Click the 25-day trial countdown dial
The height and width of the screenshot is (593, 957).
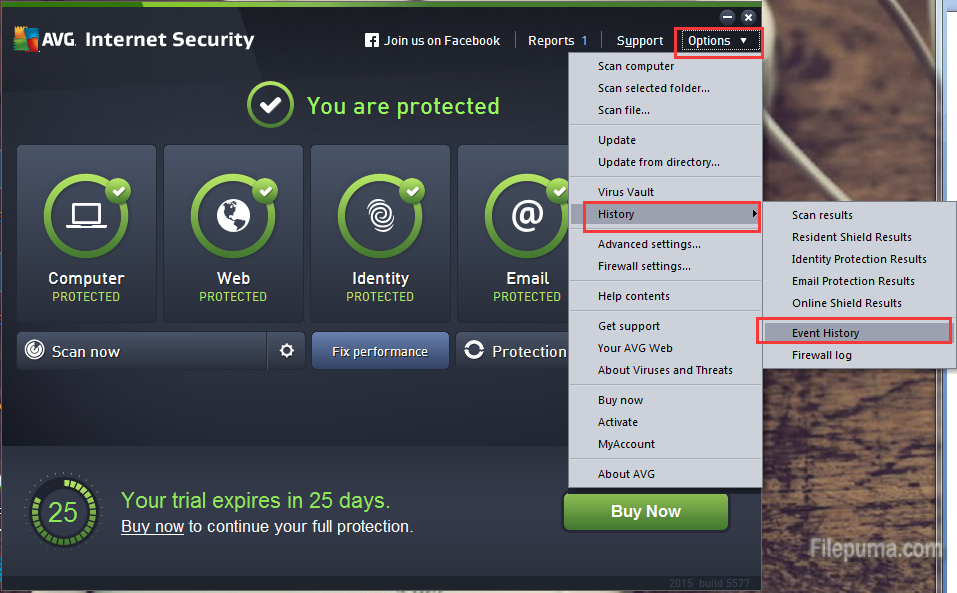[63, 513]
